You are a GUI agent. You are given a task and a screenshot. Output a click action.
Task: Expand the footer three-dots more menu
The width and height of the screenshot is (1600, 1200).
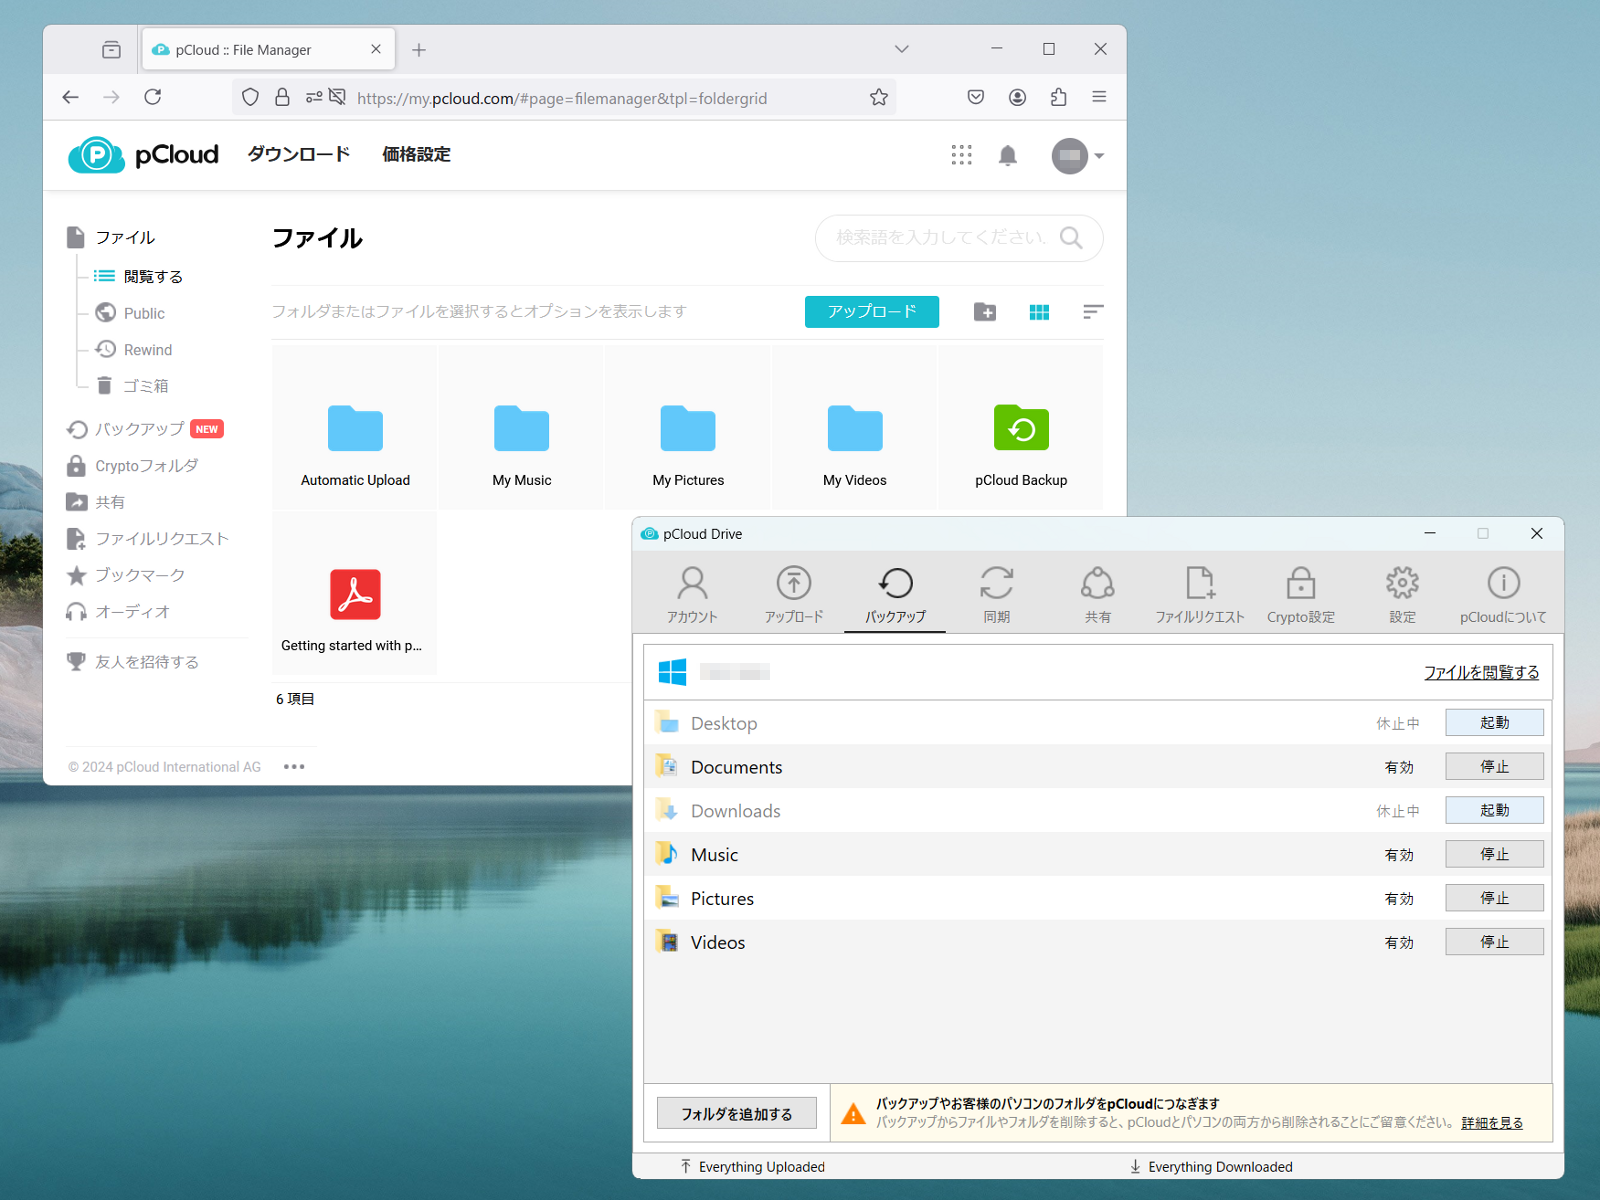coord(294,767)
